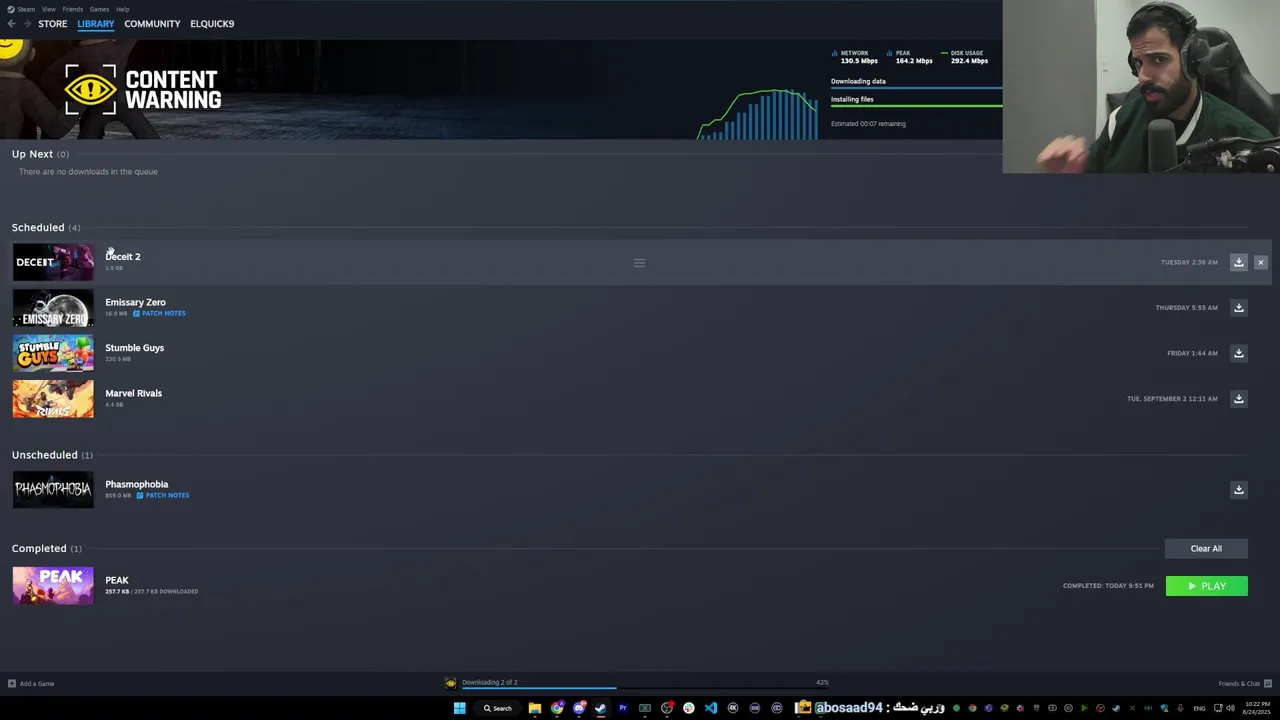Click the Stumble Guys title
The width and height of the screenshot is (1280, 720).
coord(134,348)
